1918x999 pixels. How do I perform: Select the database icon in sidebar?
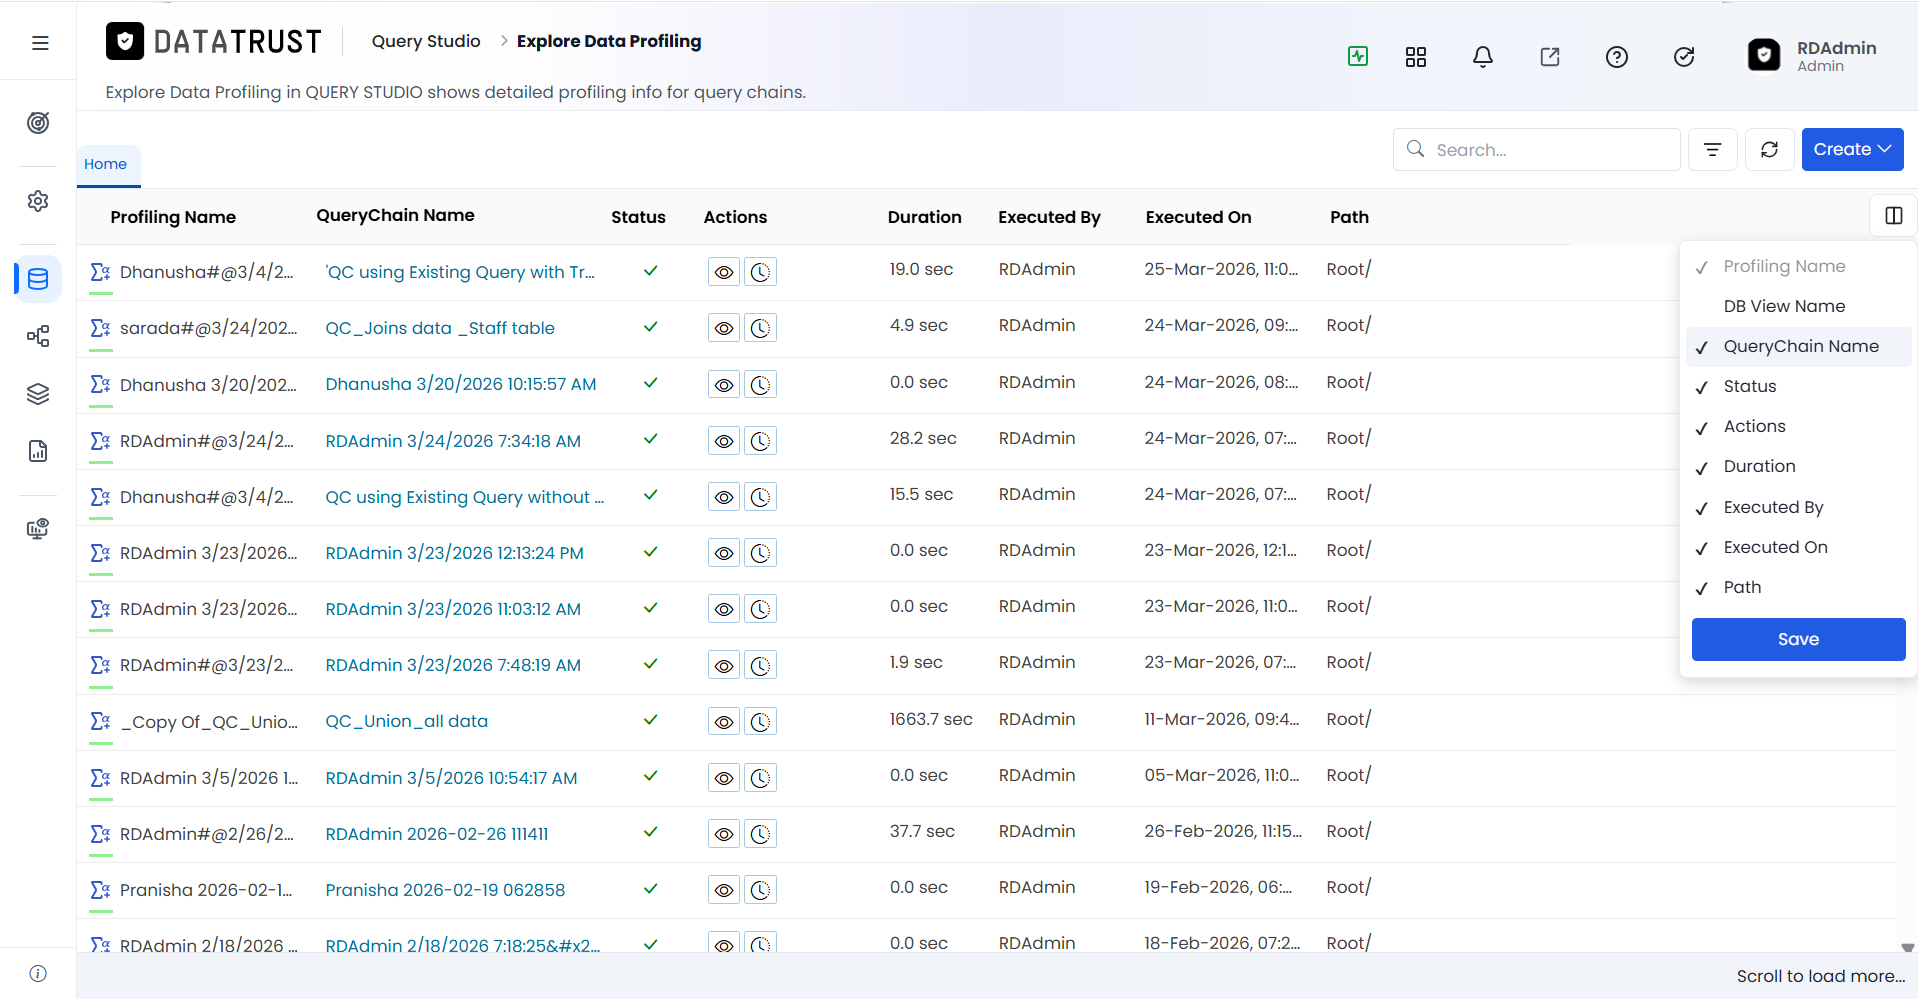(x=38, y=279)
